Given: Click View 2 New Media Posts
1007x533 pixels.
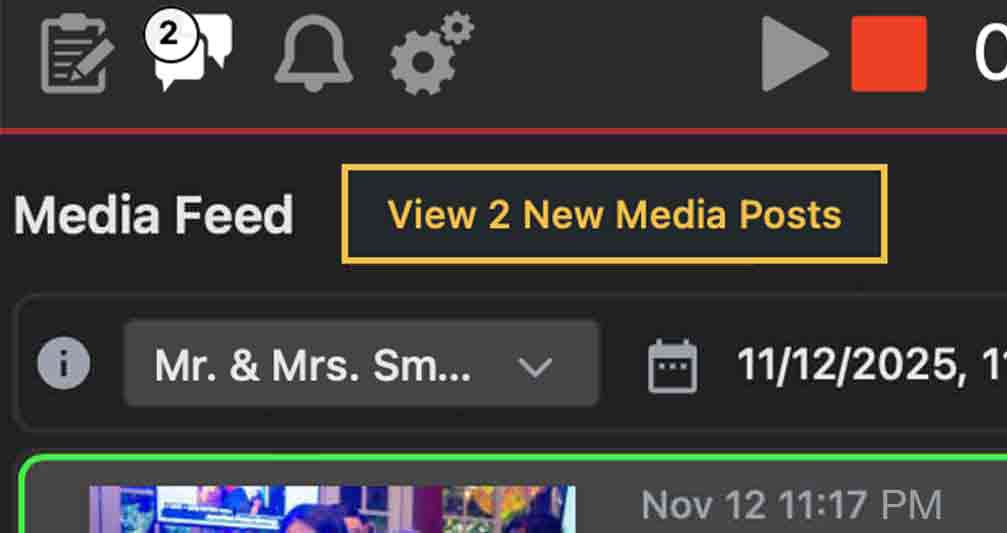Looking at the screenshot, I should click(614, 214).
